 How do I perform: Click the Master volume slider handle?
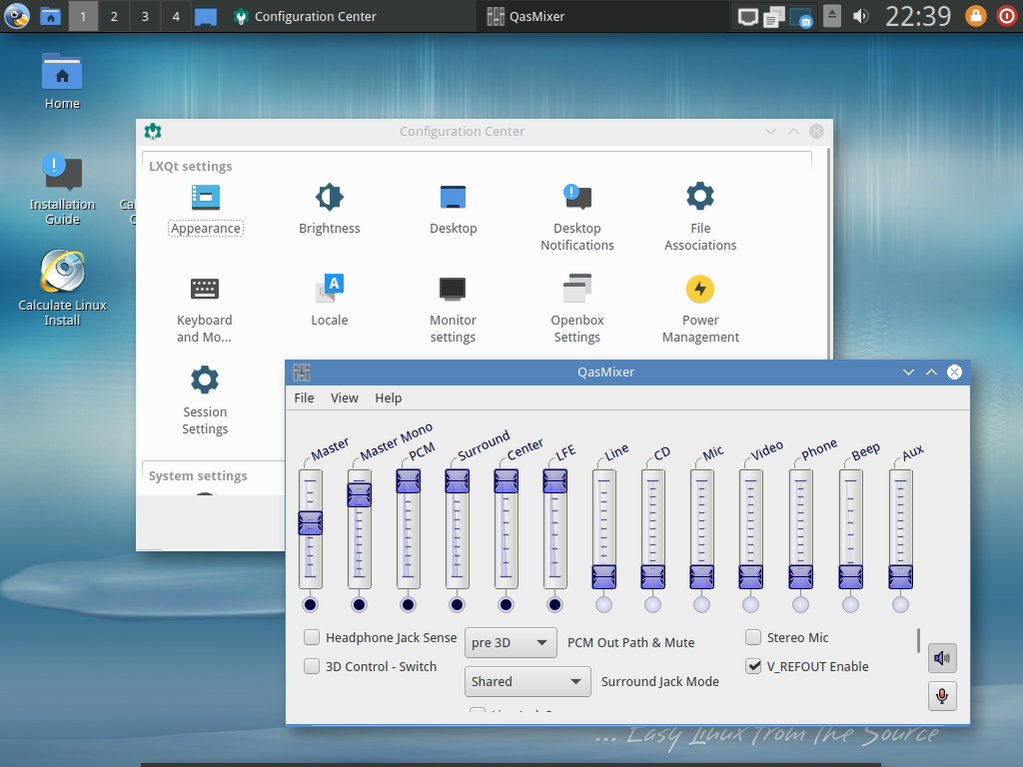click(310, 522)
